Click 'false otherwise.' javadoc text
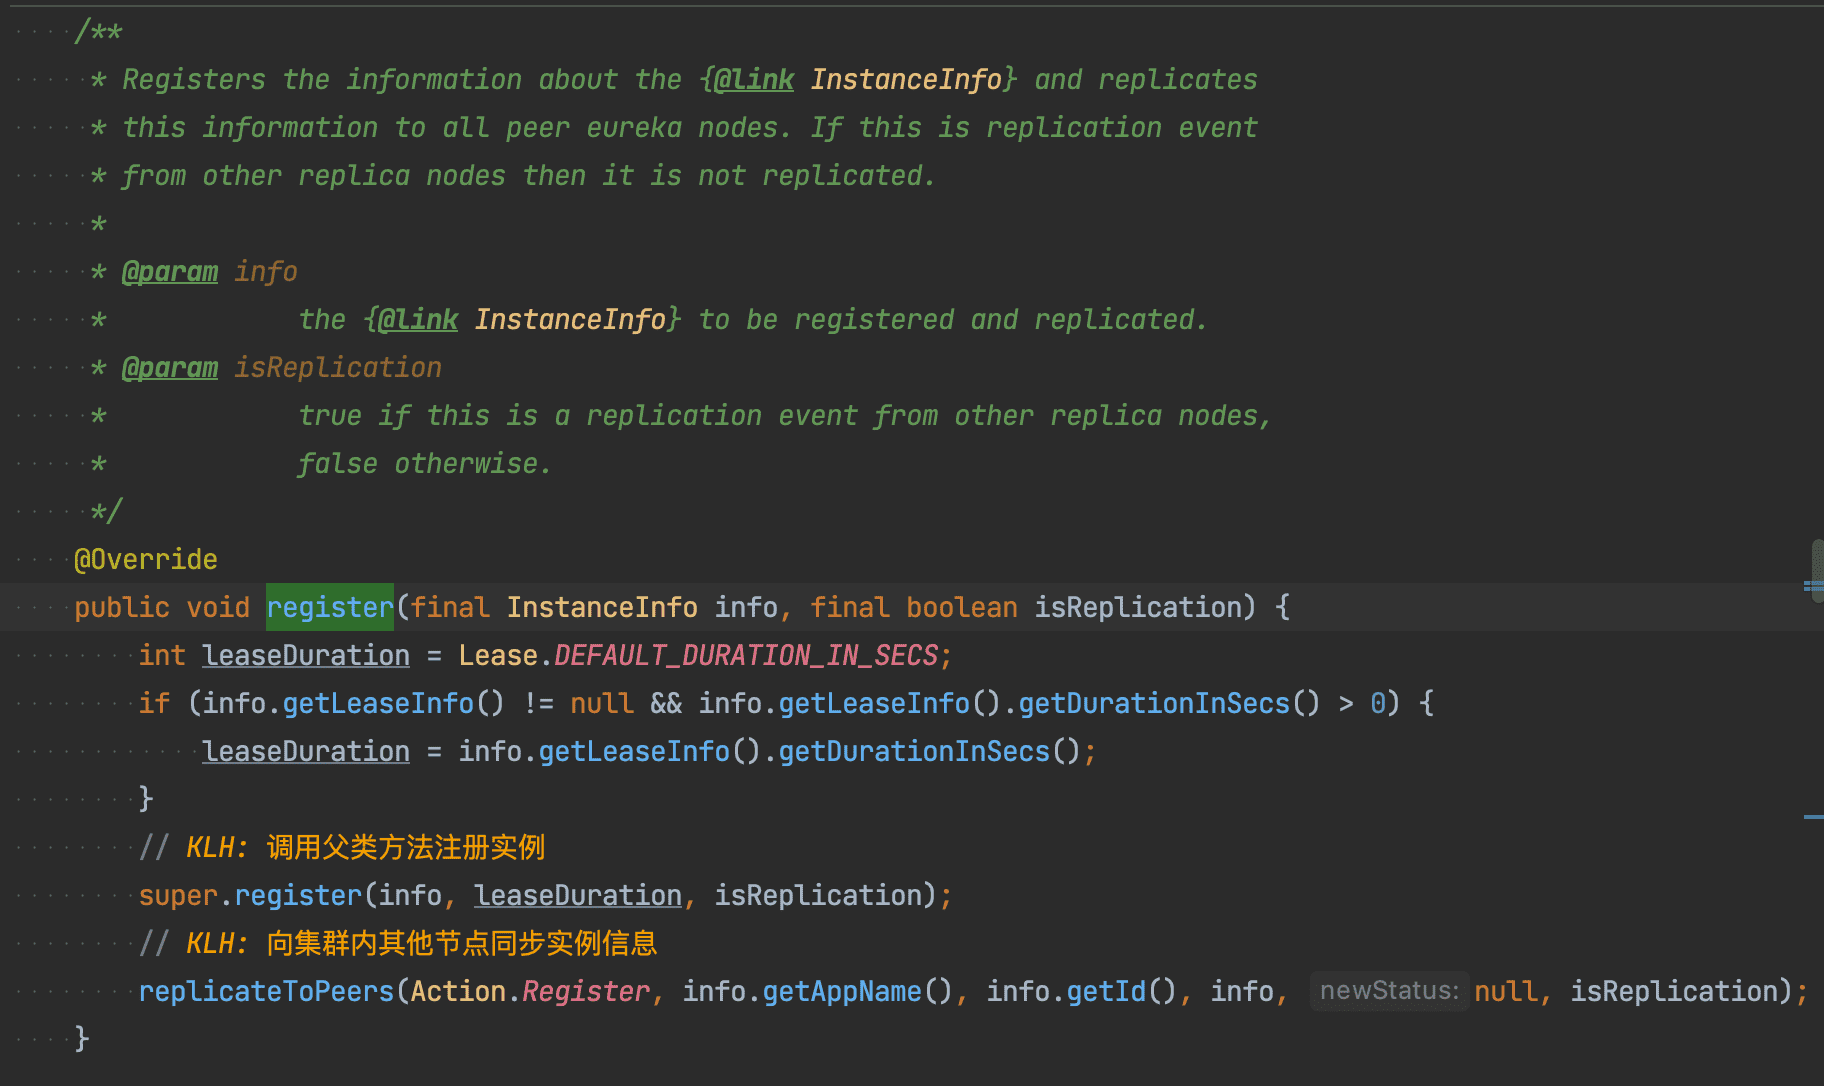This screenshot has width=1824, height=1086. click(425, 463)
